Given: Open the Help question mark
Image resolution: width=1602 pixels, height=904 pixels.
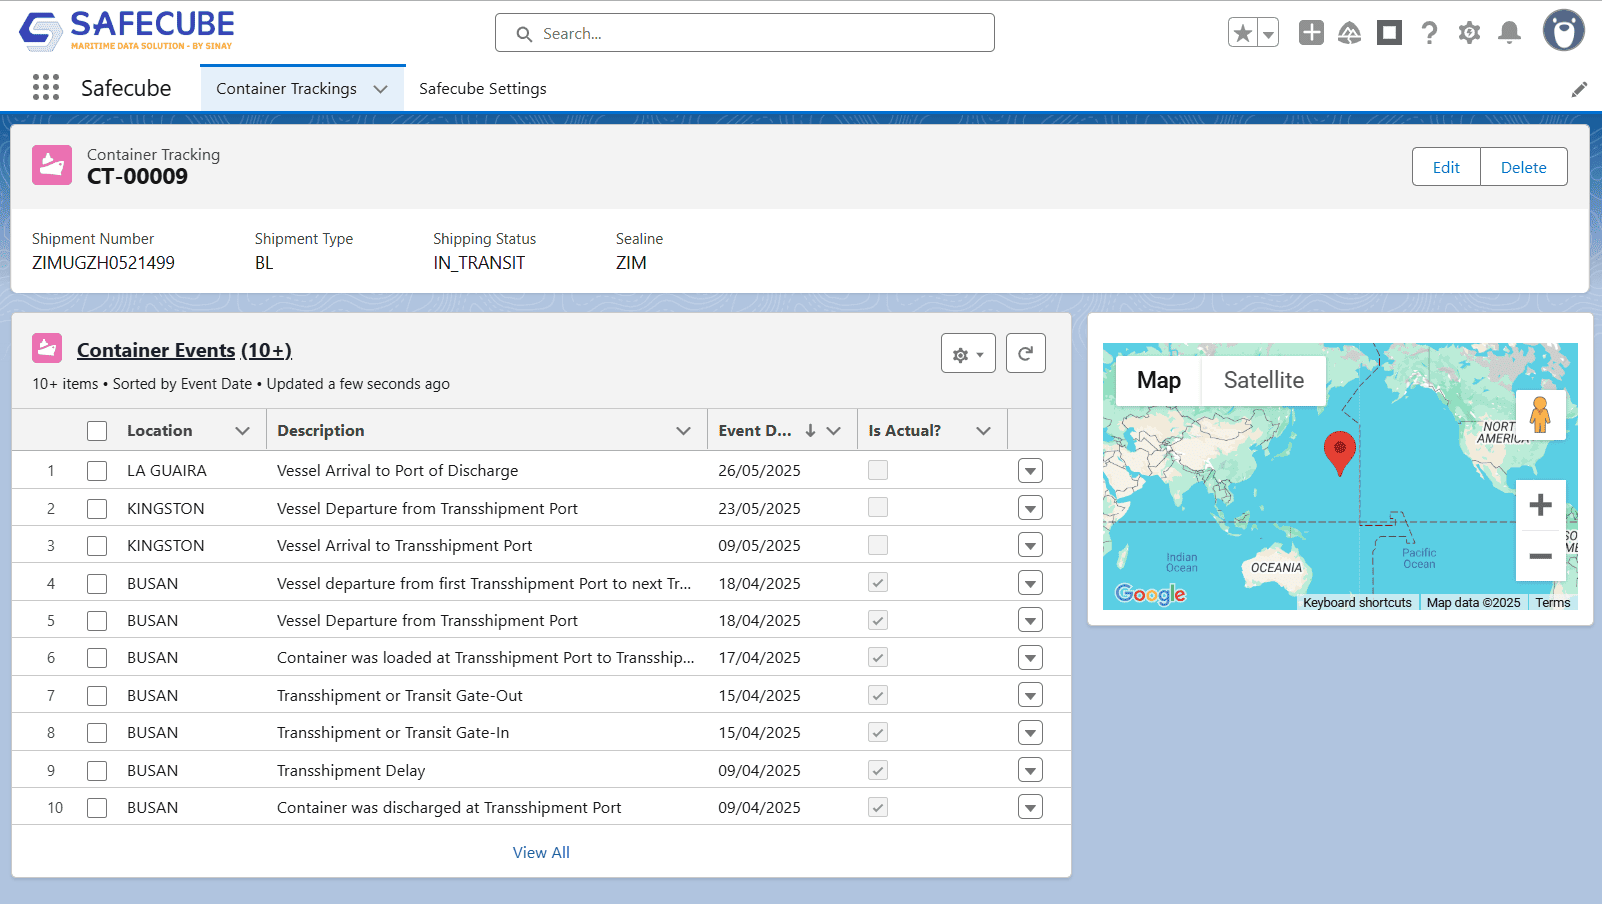Looking at the screenshot, I should click(1429, 33).
